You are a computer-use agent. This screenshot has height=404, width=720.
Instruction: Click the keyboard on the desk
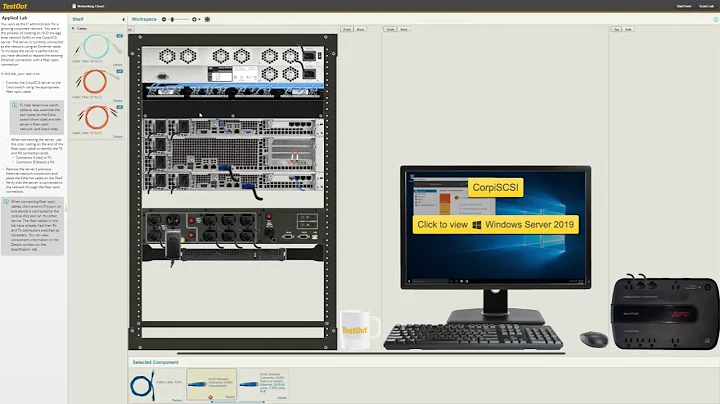(473, 336)
